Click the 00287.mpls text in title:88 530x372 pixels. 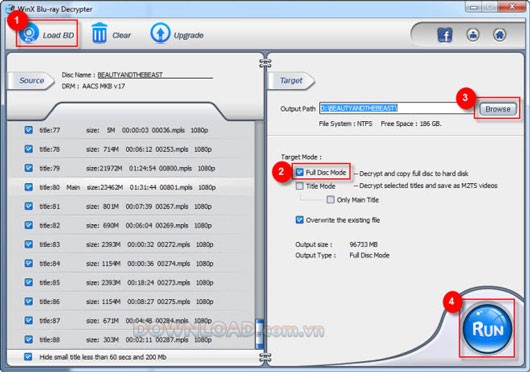coord(172,340)
